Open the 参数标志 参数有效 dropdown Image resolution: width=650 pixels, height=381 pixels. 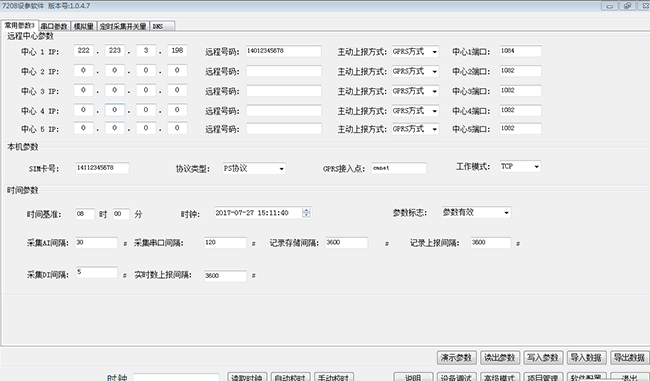pos(476,212)
